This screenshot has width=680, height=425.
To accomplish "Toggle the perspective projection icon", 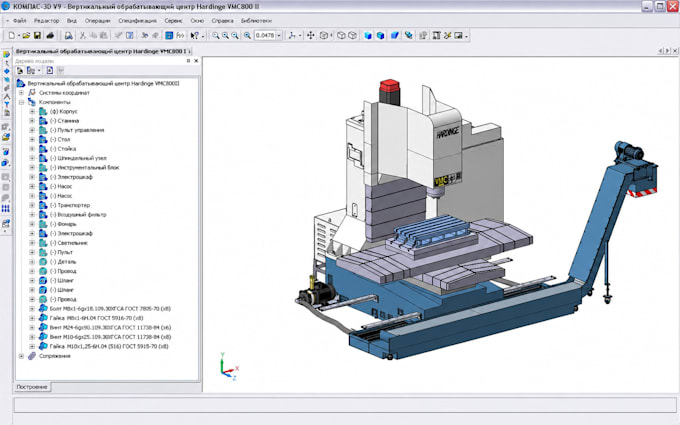I will click(395, 36).
